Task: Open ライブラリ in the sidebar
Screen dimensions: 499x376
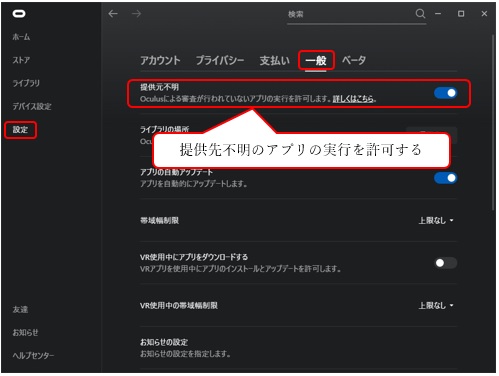Action: point(26,83)
